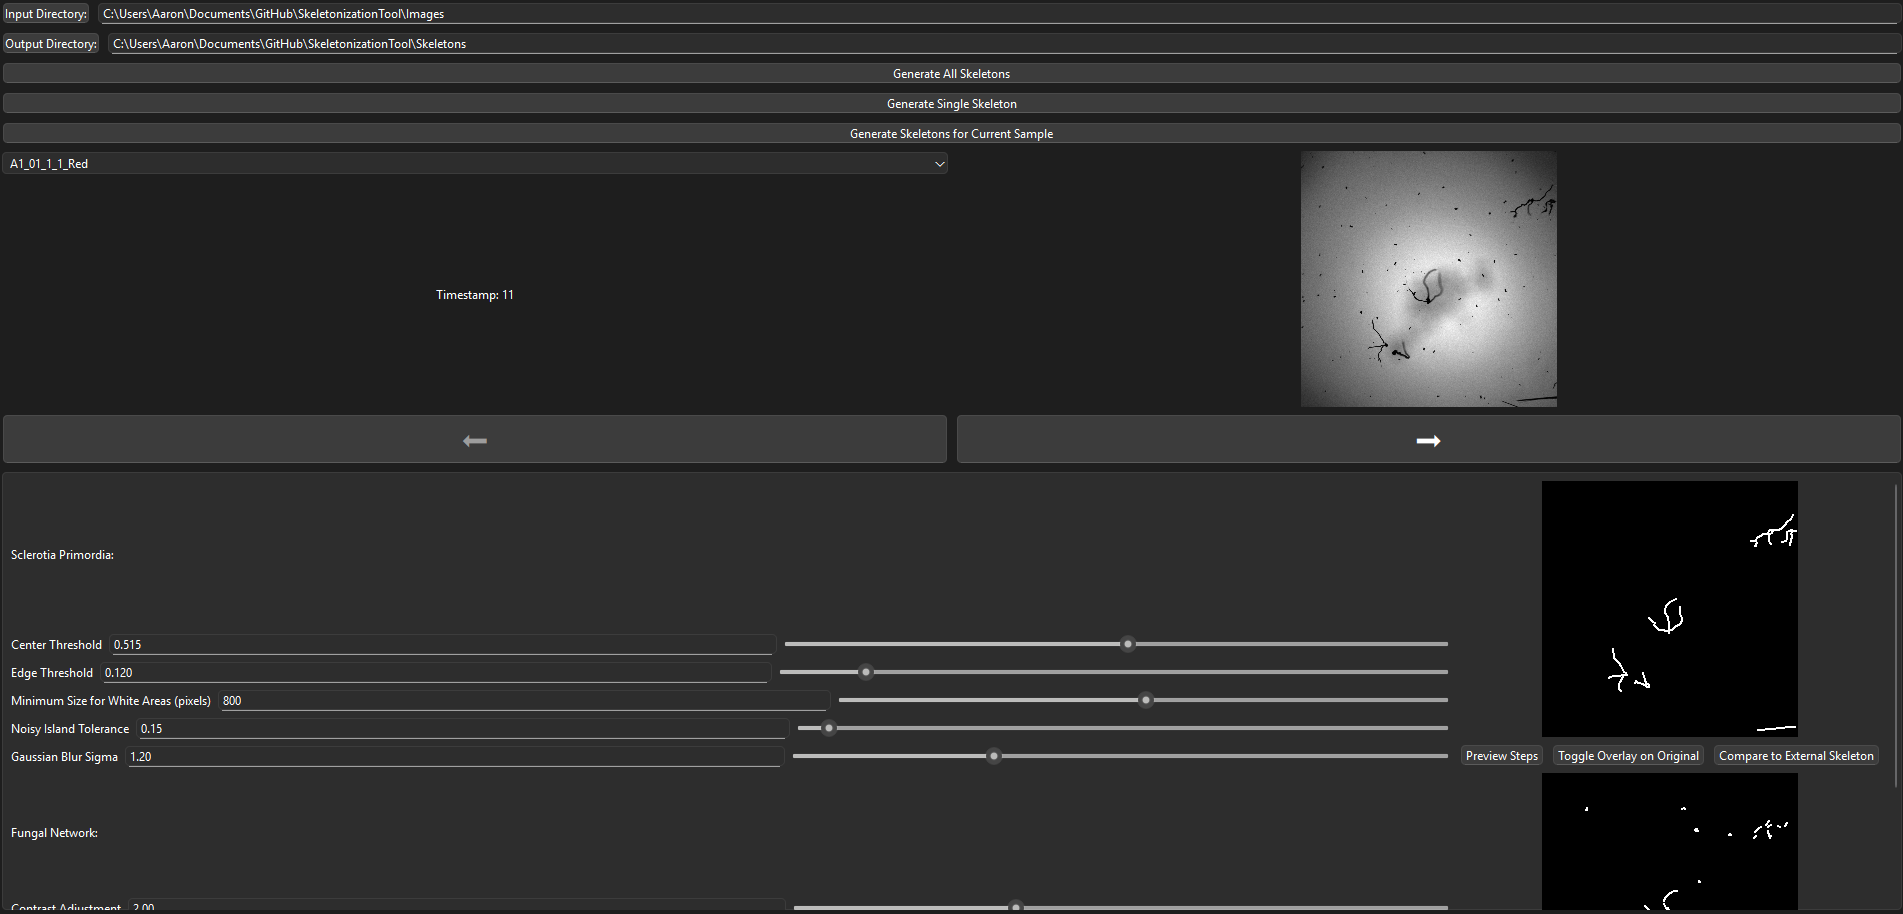
Task: Click the Sclerotia Primordia skeleton preview image
Action: tap(1669, 609)
